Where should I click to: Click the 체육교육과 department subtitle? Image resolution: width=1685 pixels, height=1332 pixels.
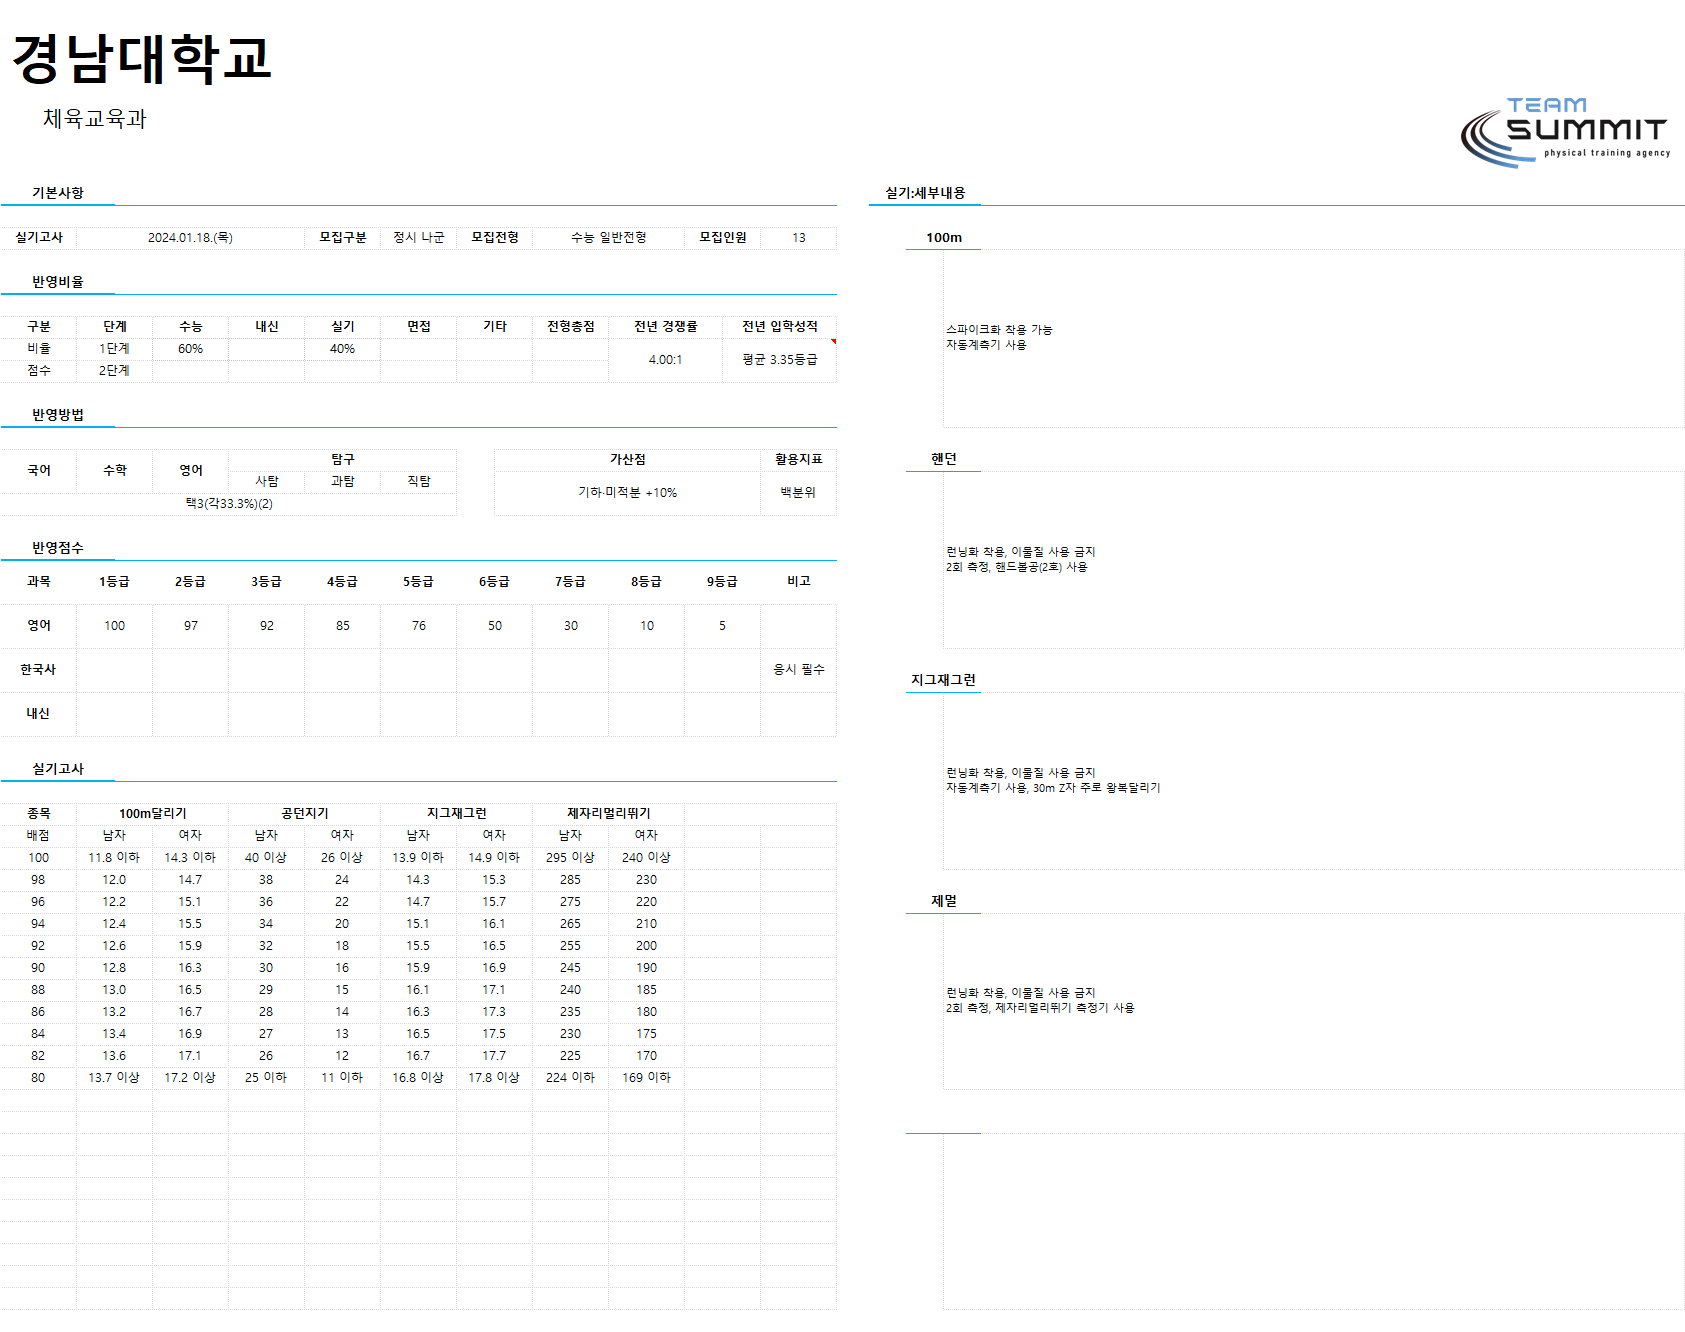coord(95,119)
